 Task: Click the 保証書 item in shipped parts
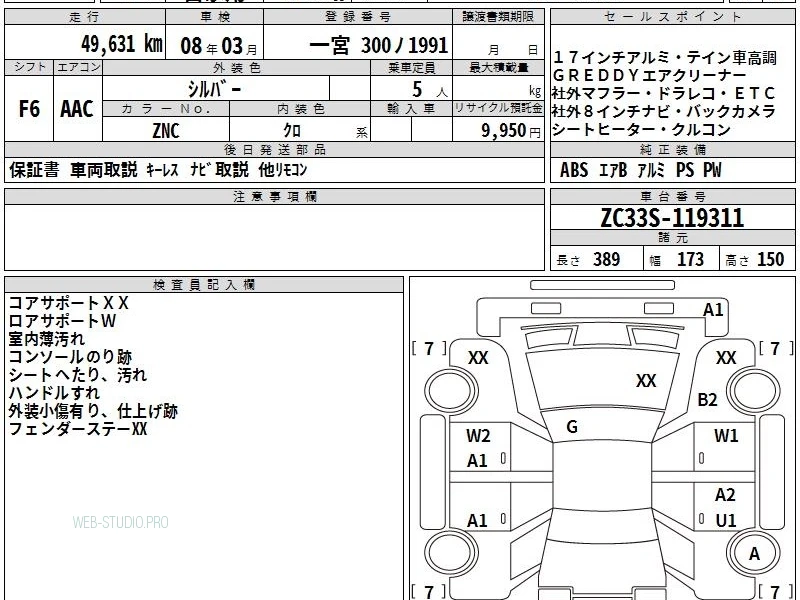(x=34, y=170)
